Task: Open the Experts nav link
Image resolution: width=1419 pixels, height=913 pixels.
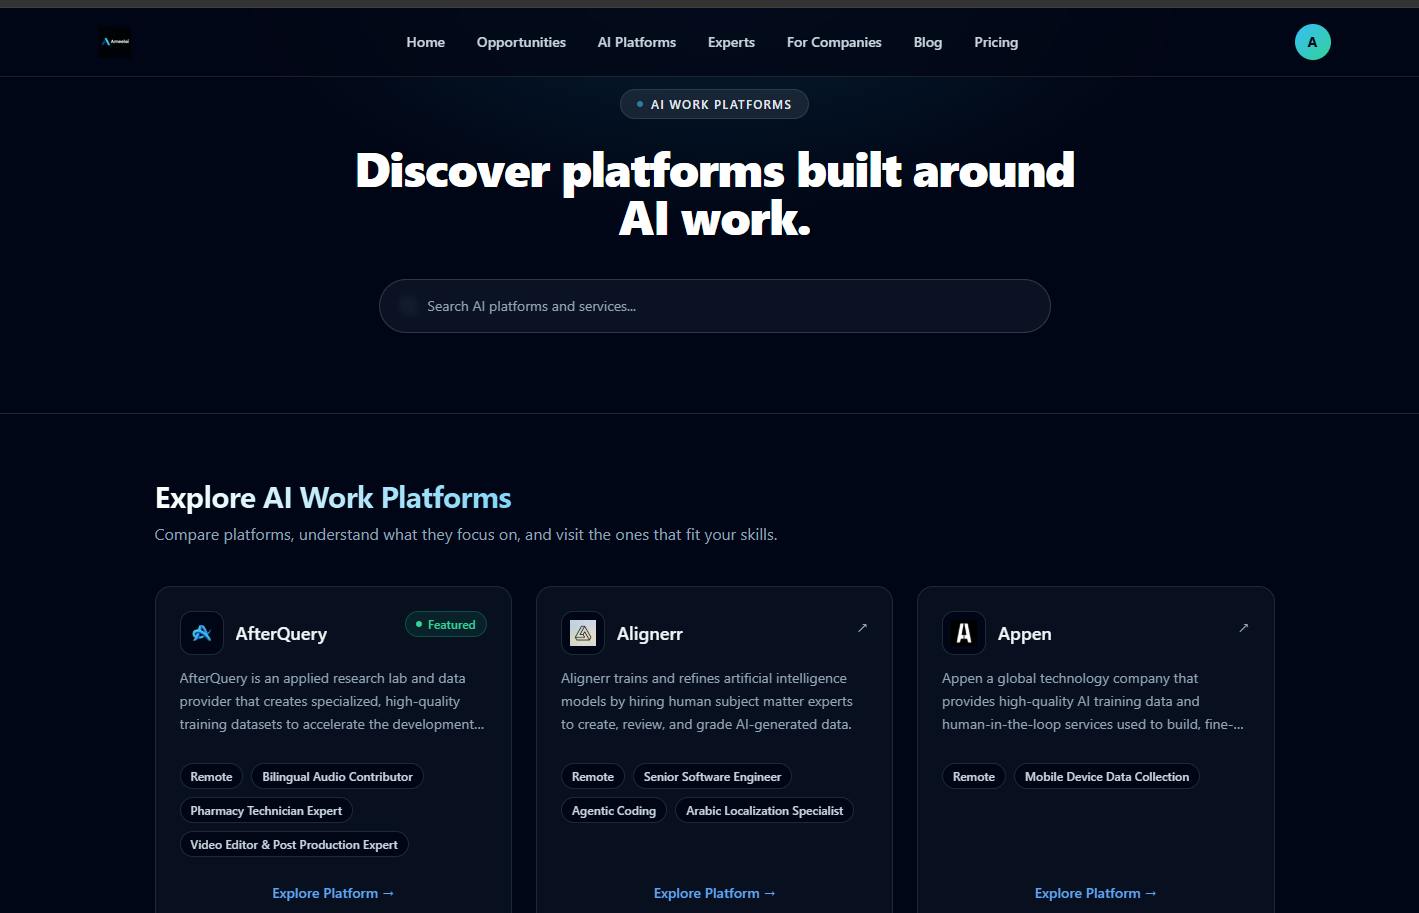Action: (731, 42)
